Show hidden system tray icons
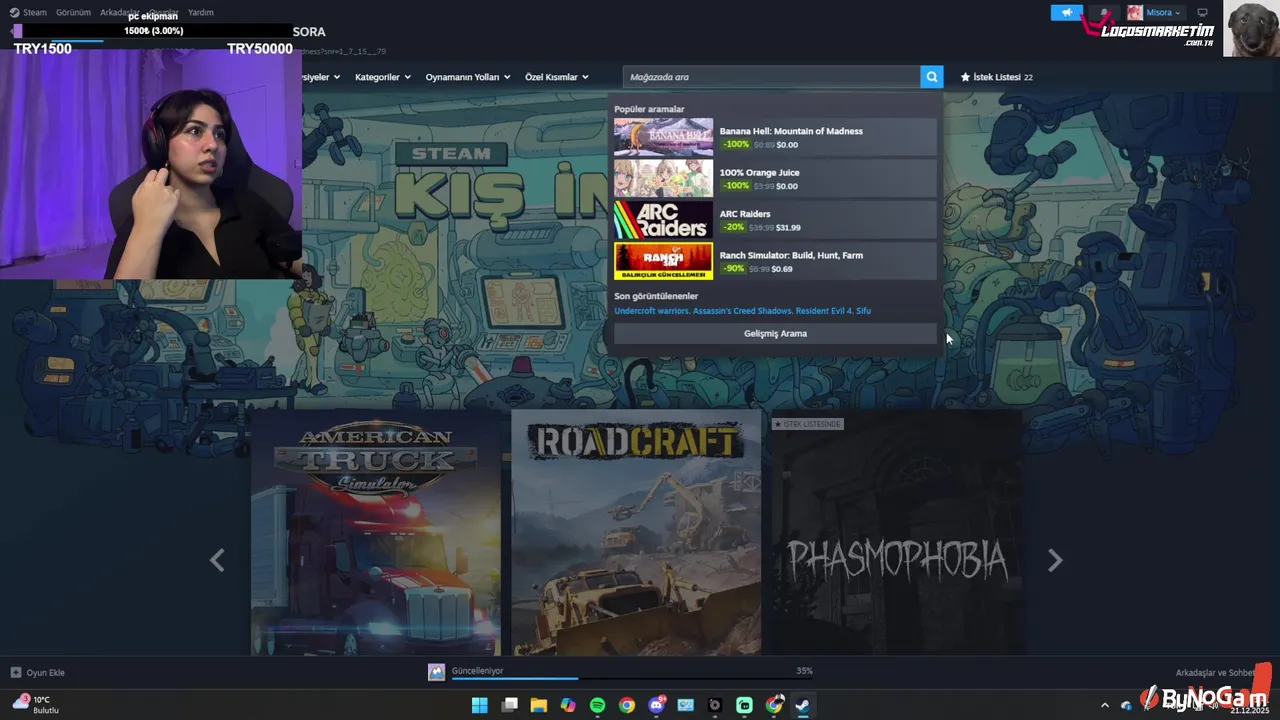The width and height of the screenshot is (1280, 720). pyautogui.click(x=1104, y=705)
